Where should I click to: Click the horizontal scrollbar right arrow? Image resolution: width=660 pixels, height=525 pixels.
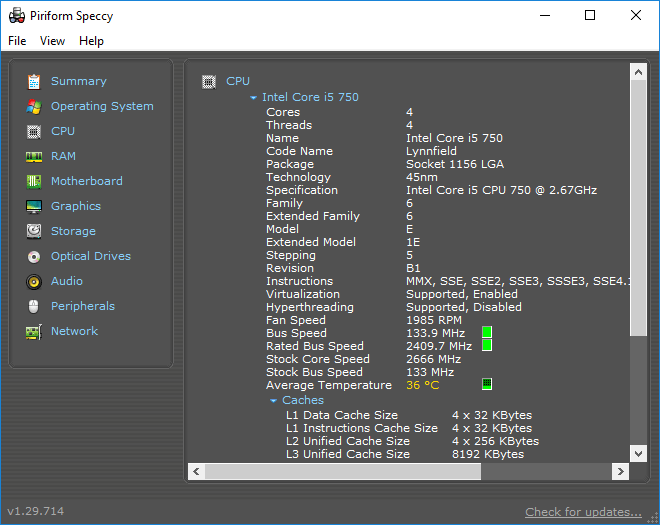click(x=620, y=472)
